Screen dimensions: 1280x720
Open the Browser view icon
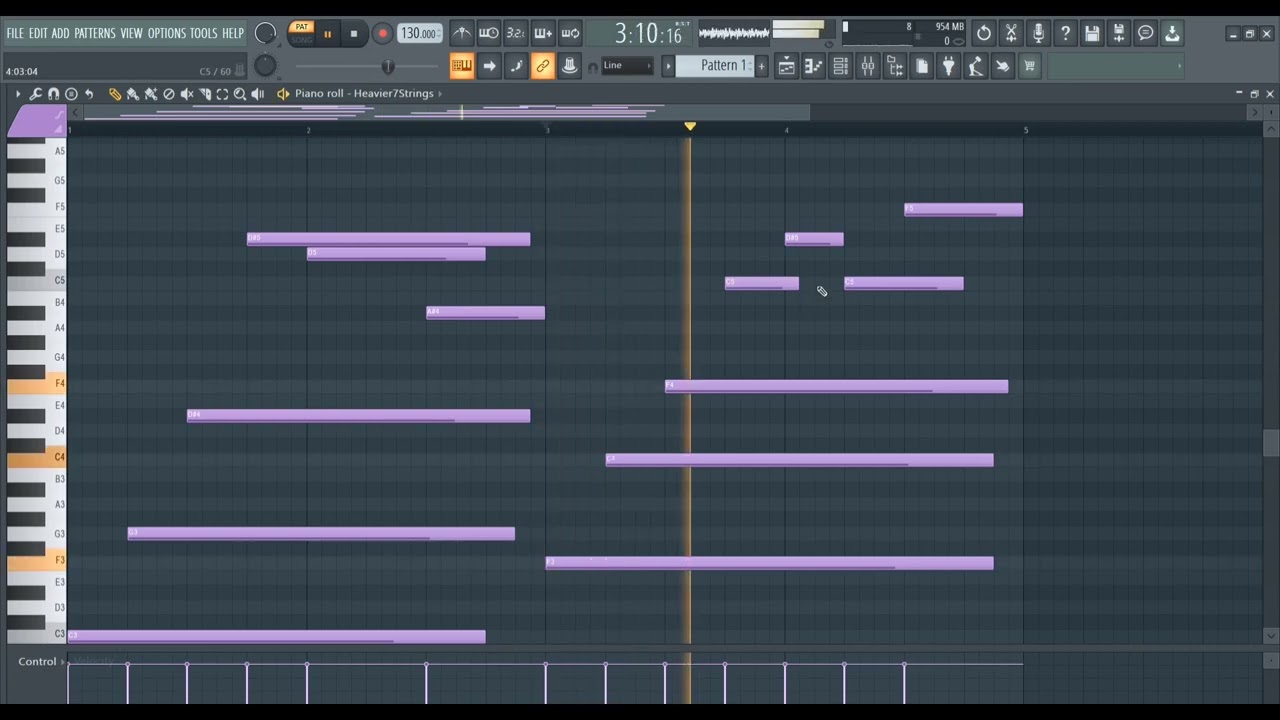(x=895, y=66)
